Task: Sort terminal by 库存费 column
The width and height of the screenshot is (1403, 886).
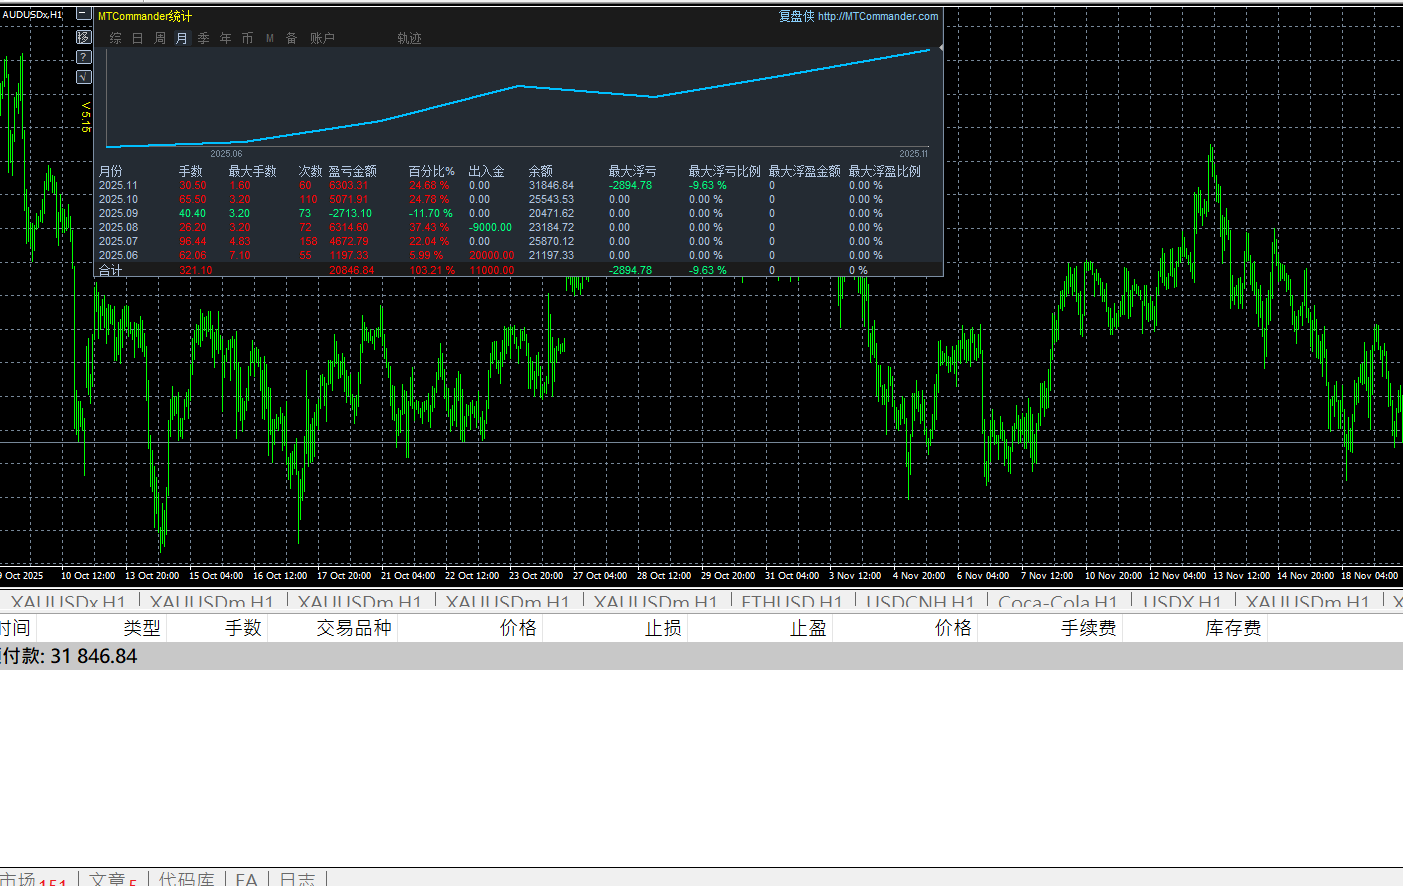Action: tap(1233, 628)
